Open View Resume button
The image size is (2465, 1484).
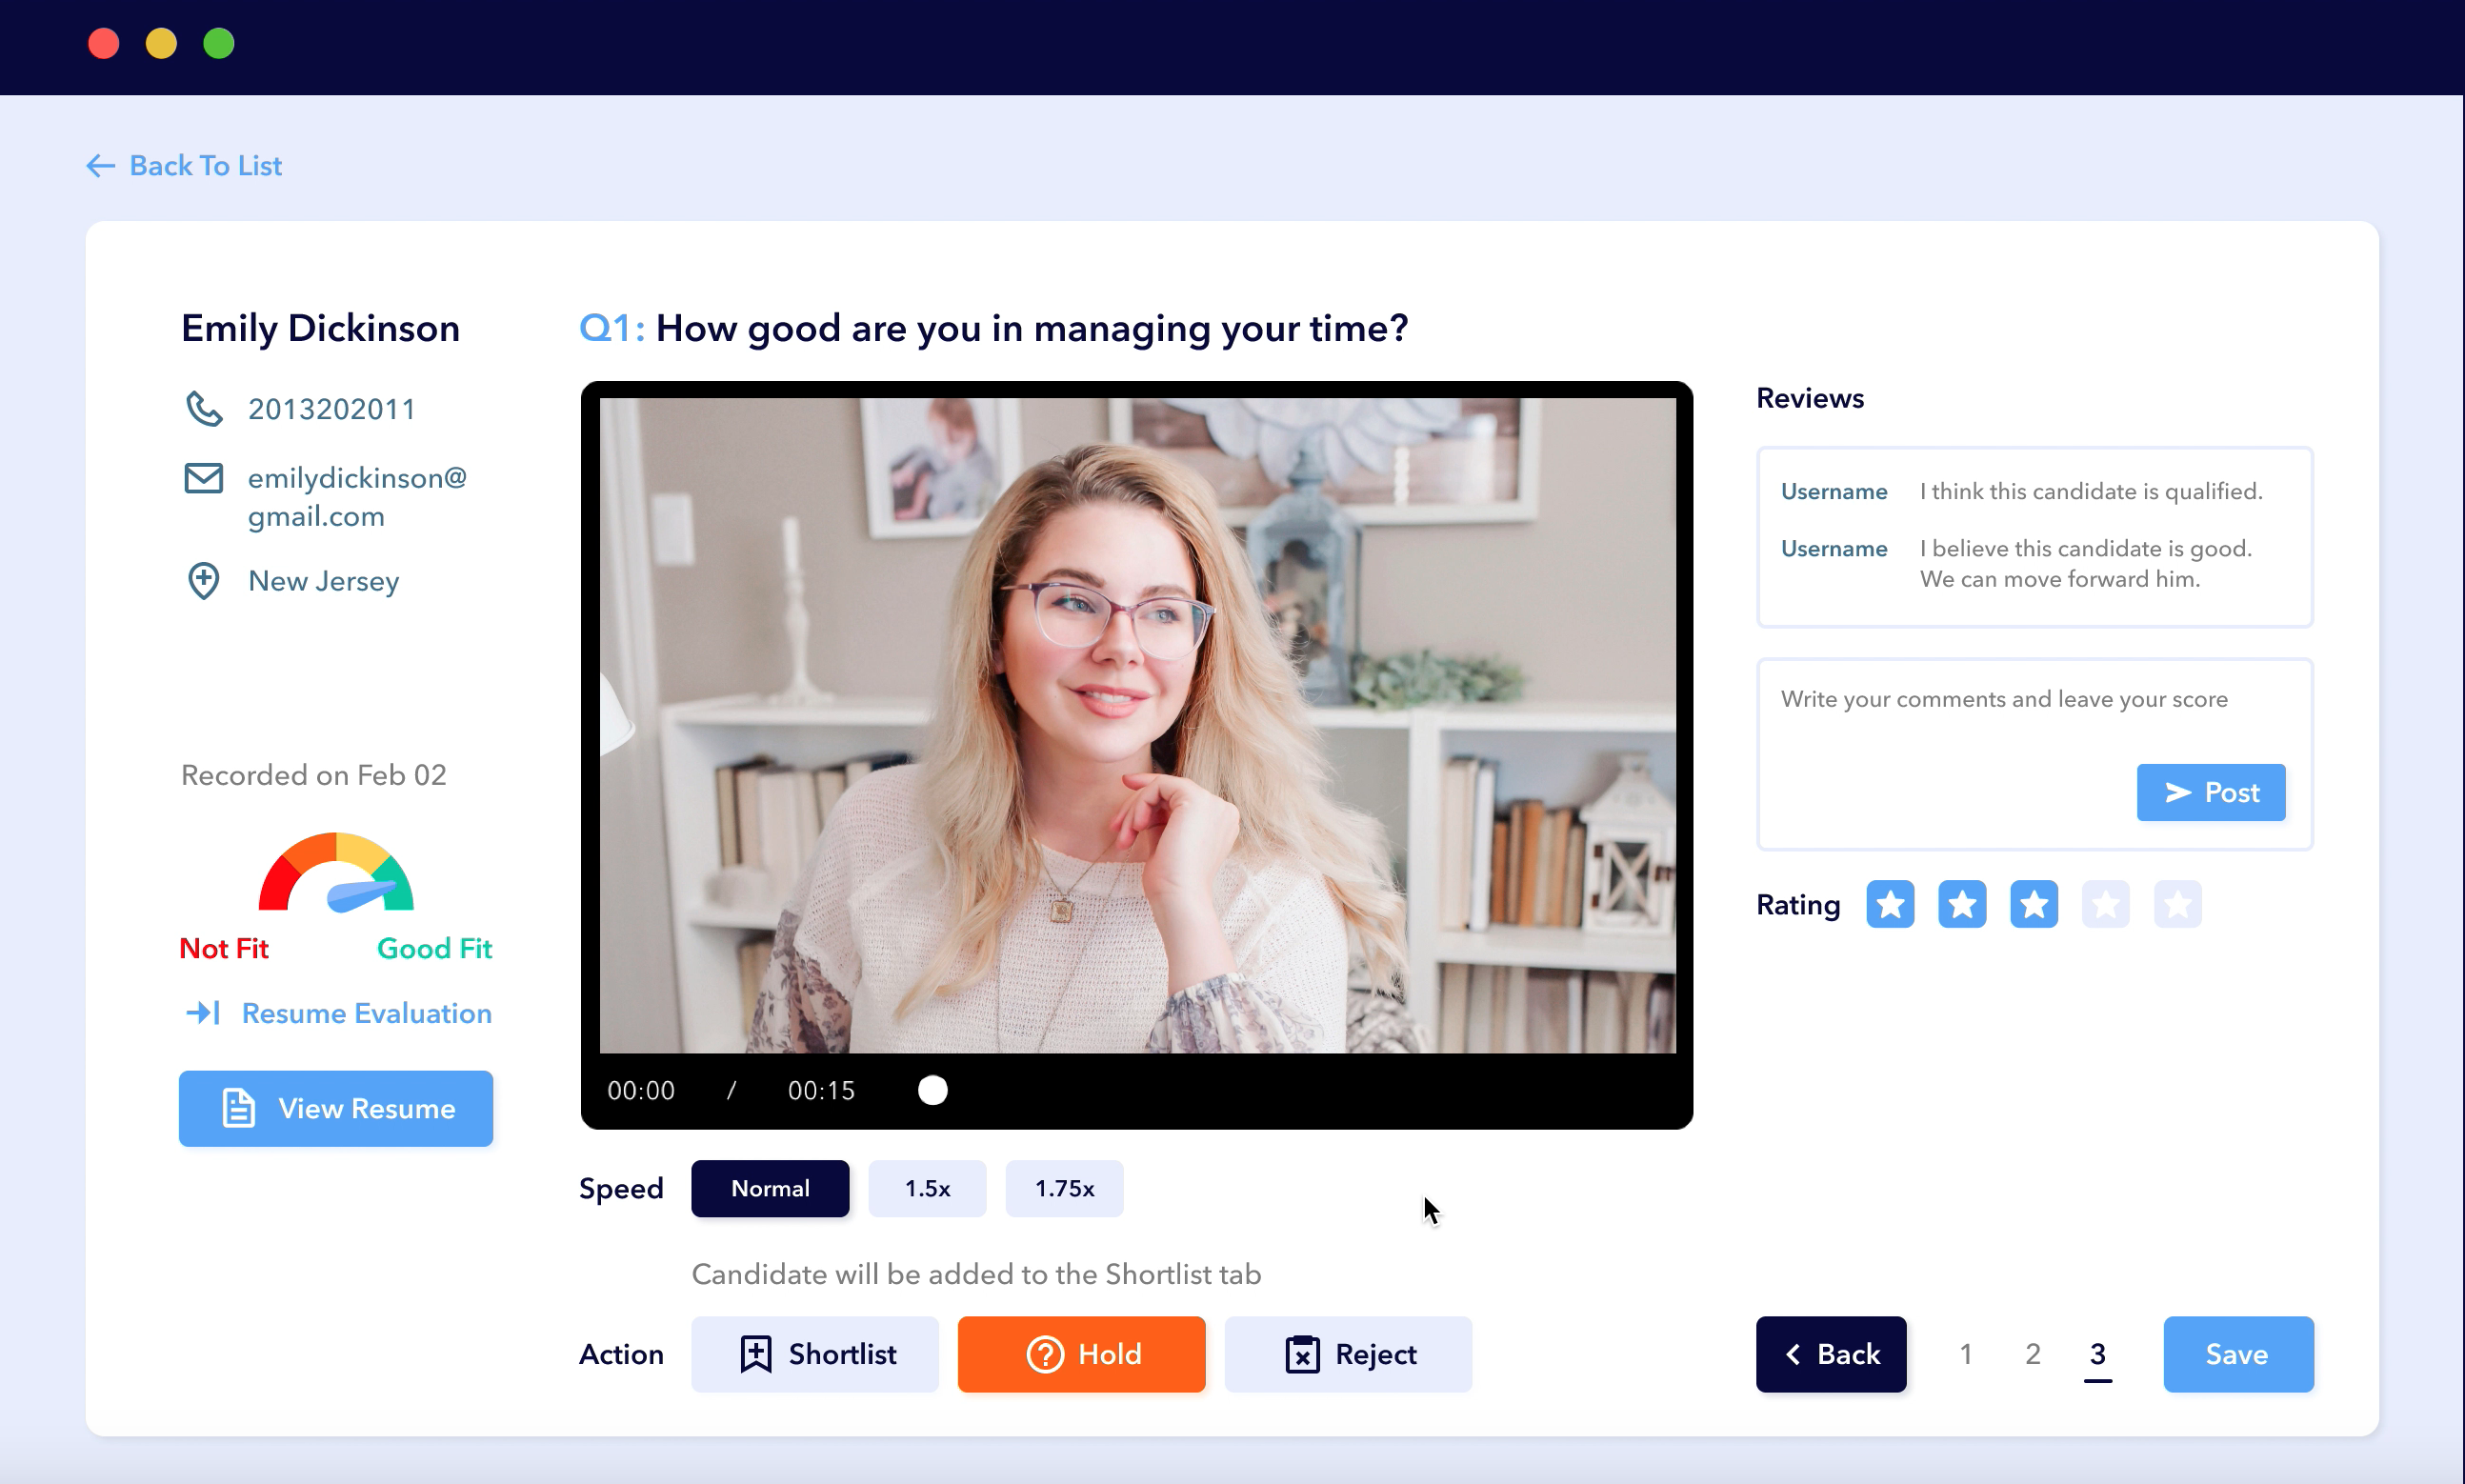pyautogui.click(x=336, y=1108)
